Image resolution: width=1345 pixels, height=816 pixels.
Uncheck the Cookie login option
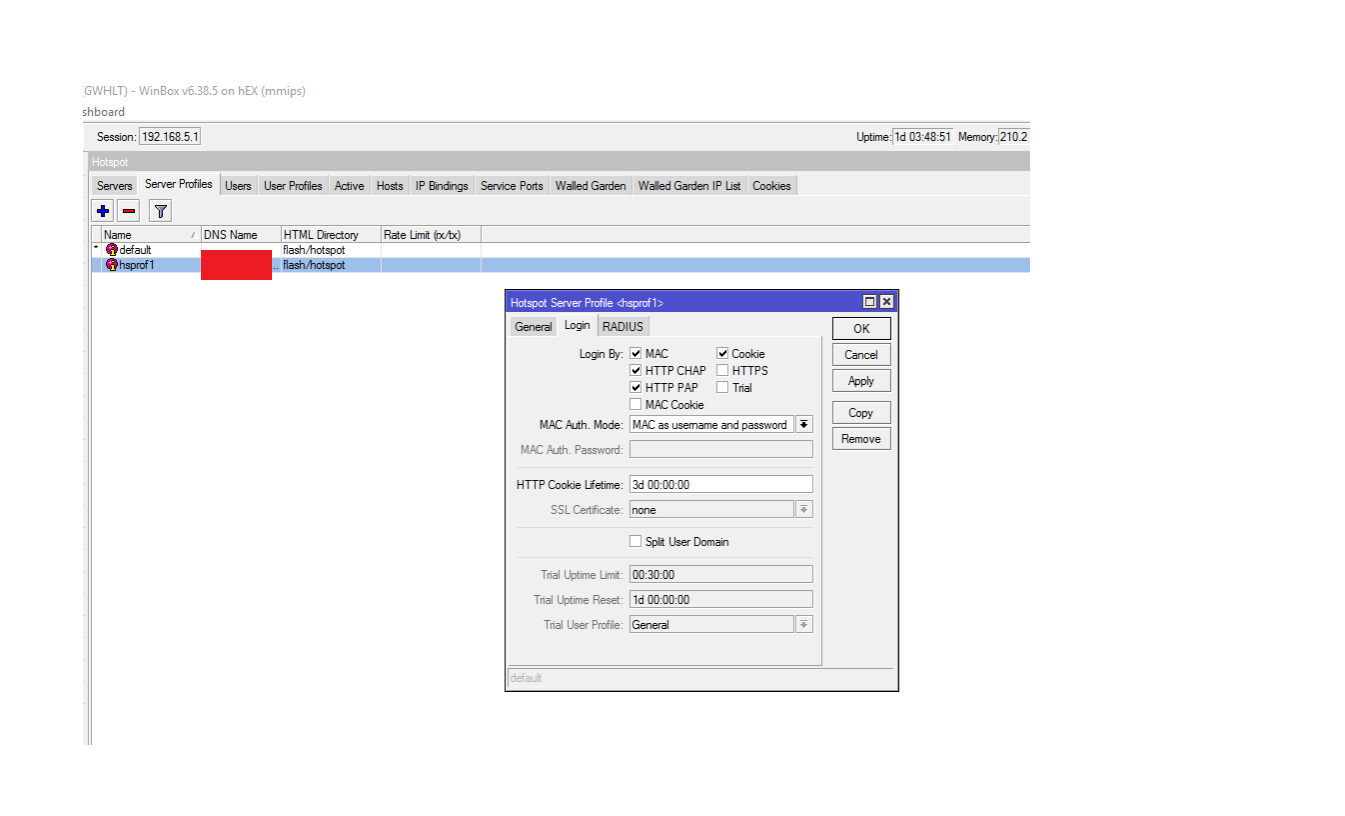722,354
